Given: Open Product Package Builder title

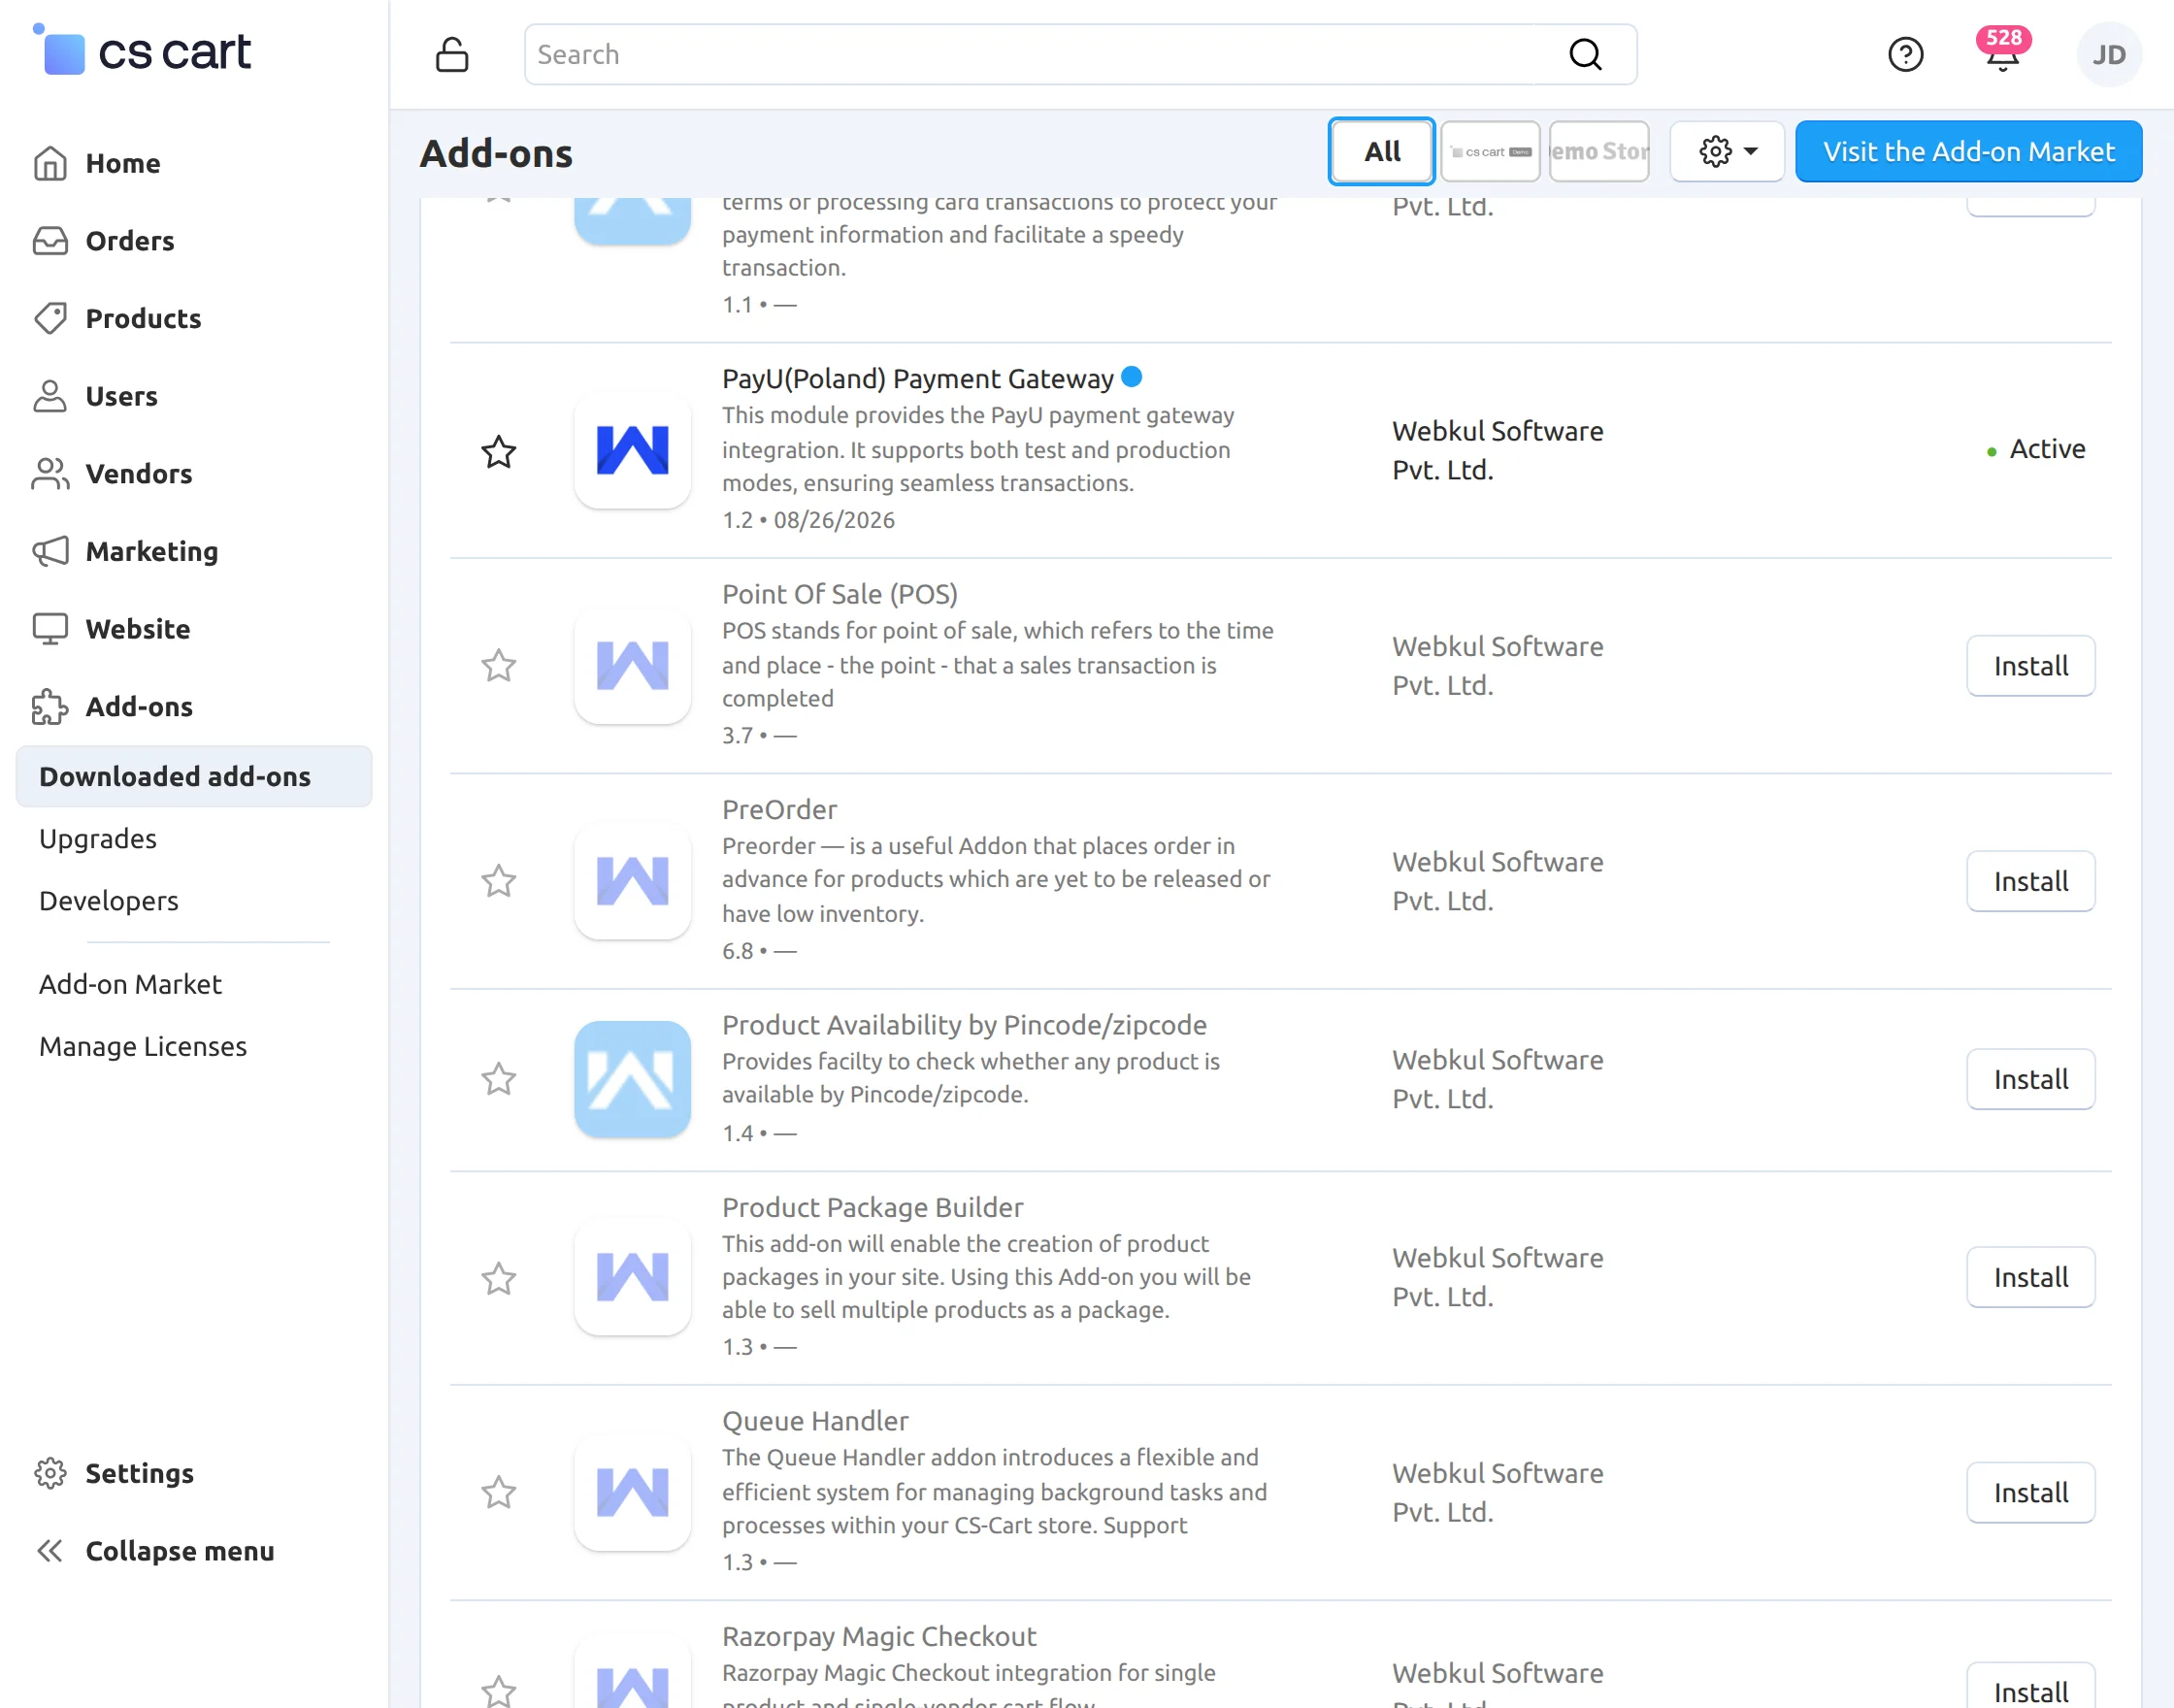Looking at the screenshot, I should coord(873,1207).
